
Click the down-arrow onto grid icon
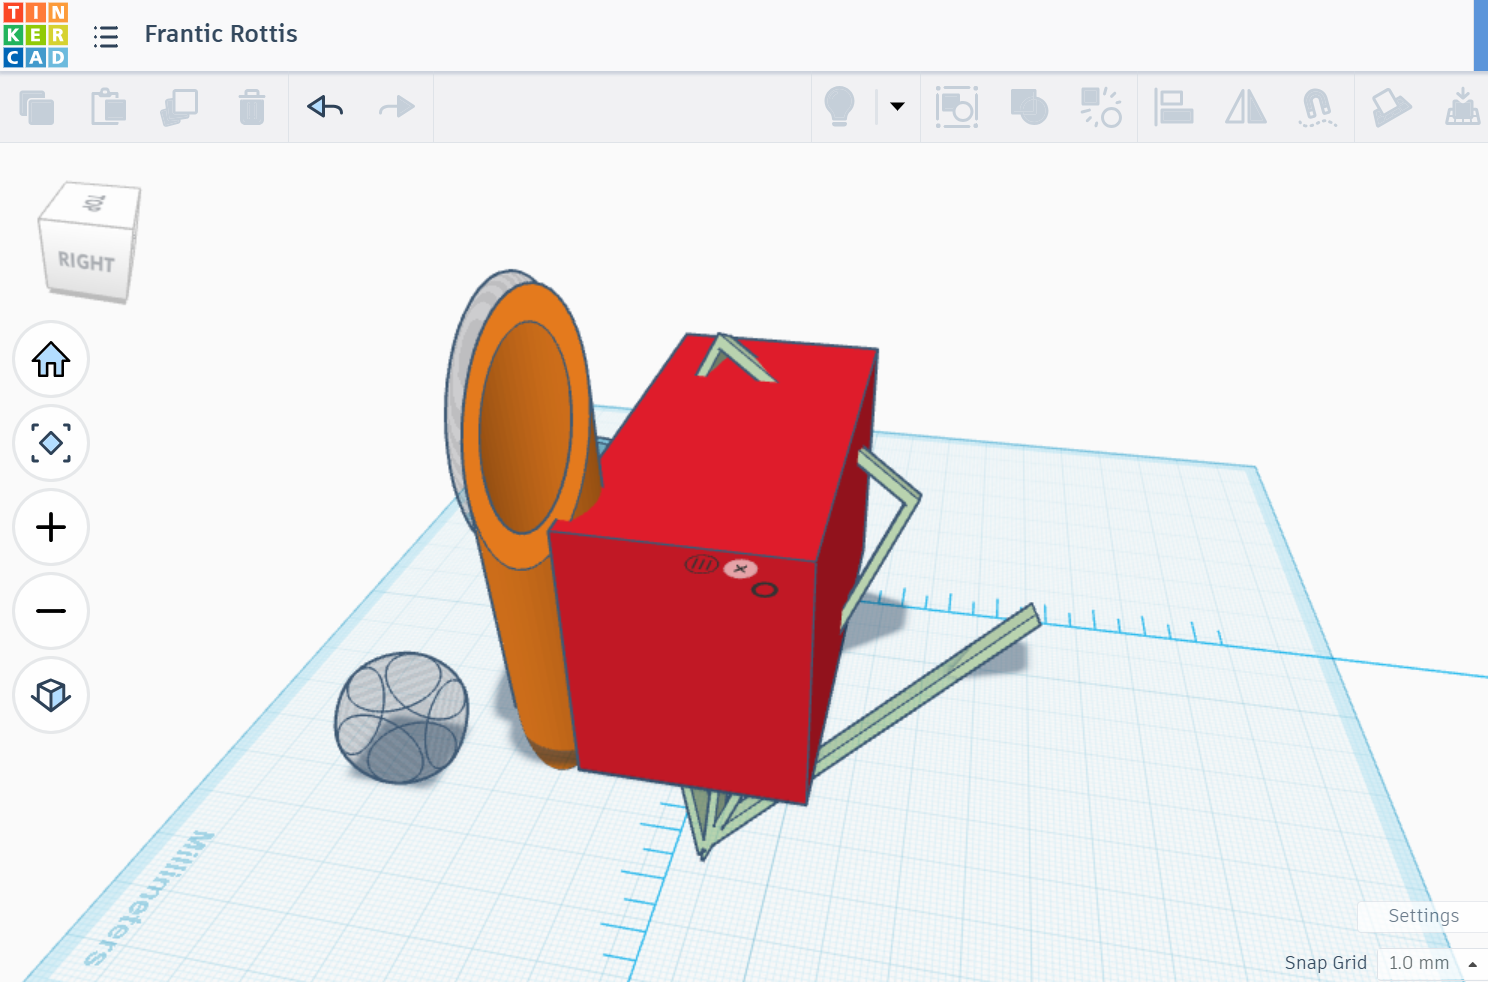pos(1463,107)
